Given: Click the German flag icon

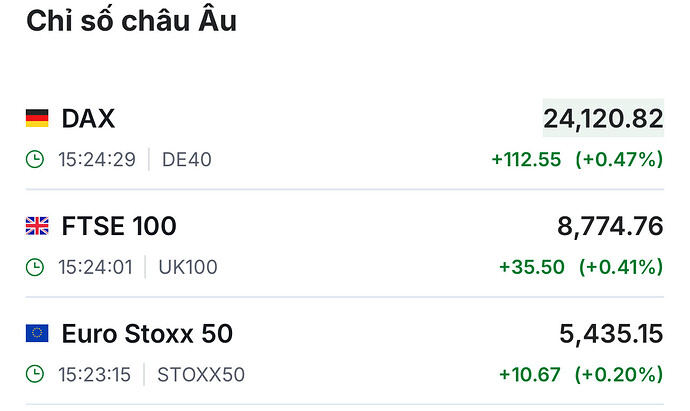Looking at the screenshot, I should tap(37, 119).
